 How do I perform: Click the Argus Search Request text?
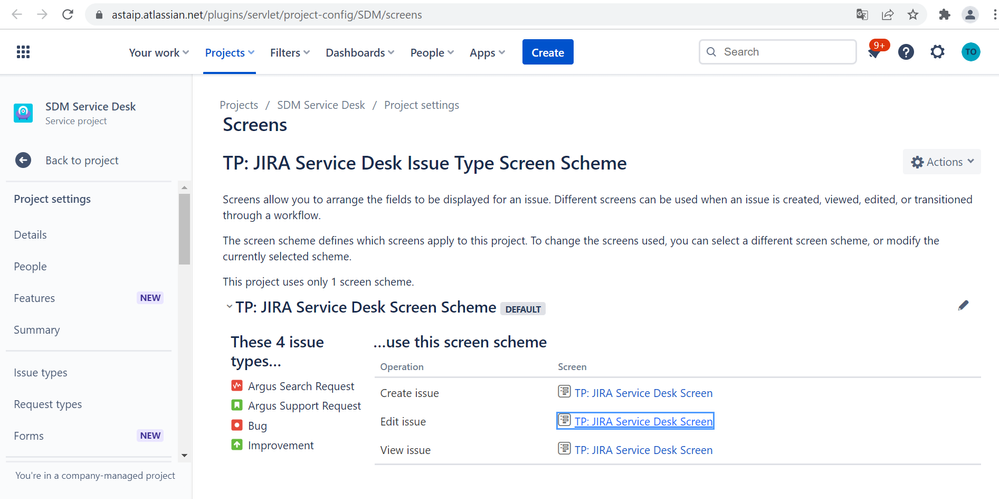(301, 386)
